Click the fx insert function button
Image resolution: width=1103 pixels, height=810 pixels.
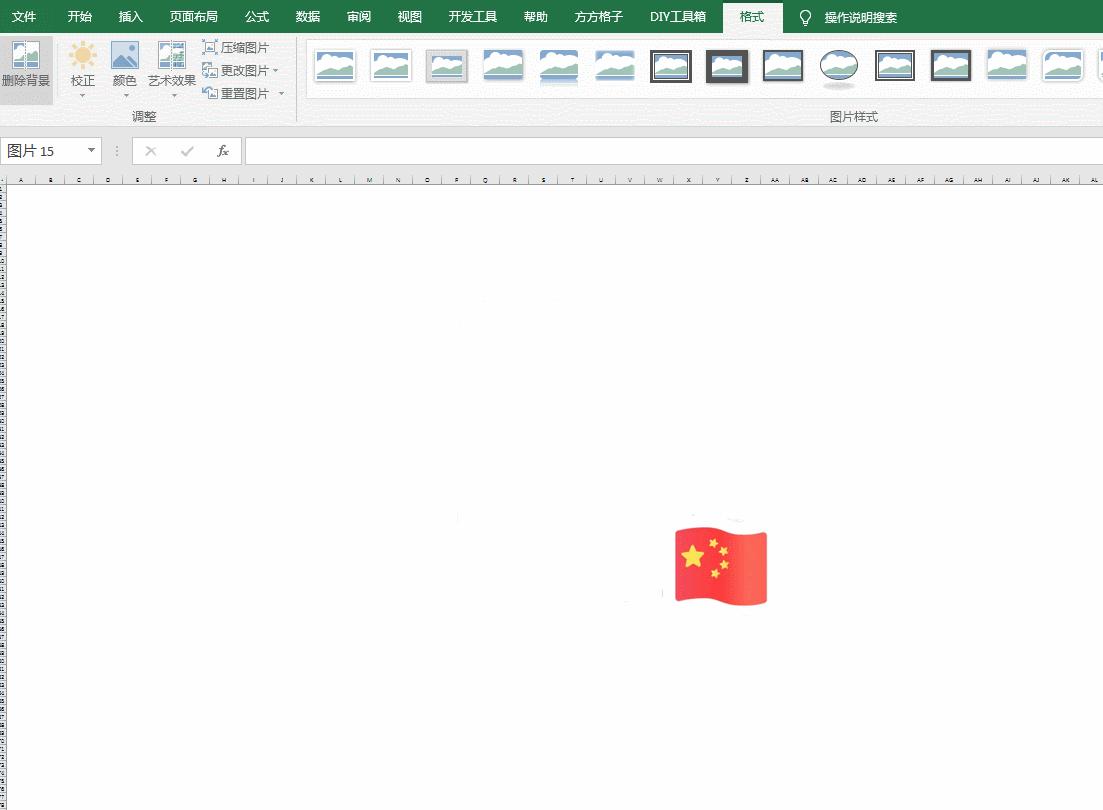tap(223, 151)
